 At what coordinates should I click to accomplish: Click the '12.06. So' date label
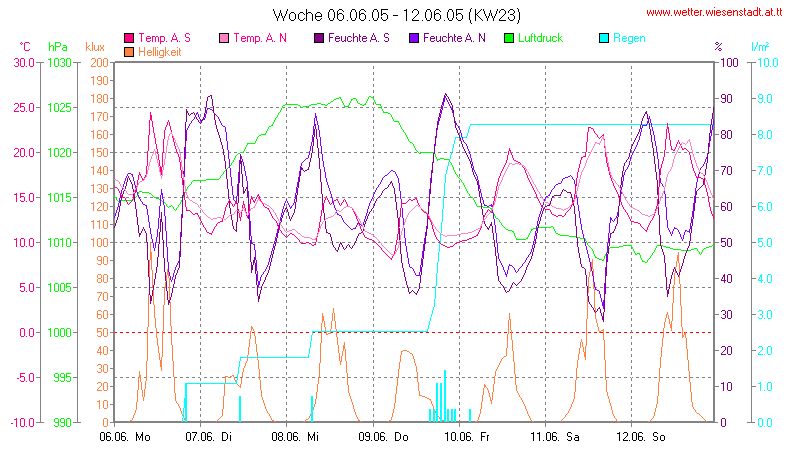[x=641, y=437]
